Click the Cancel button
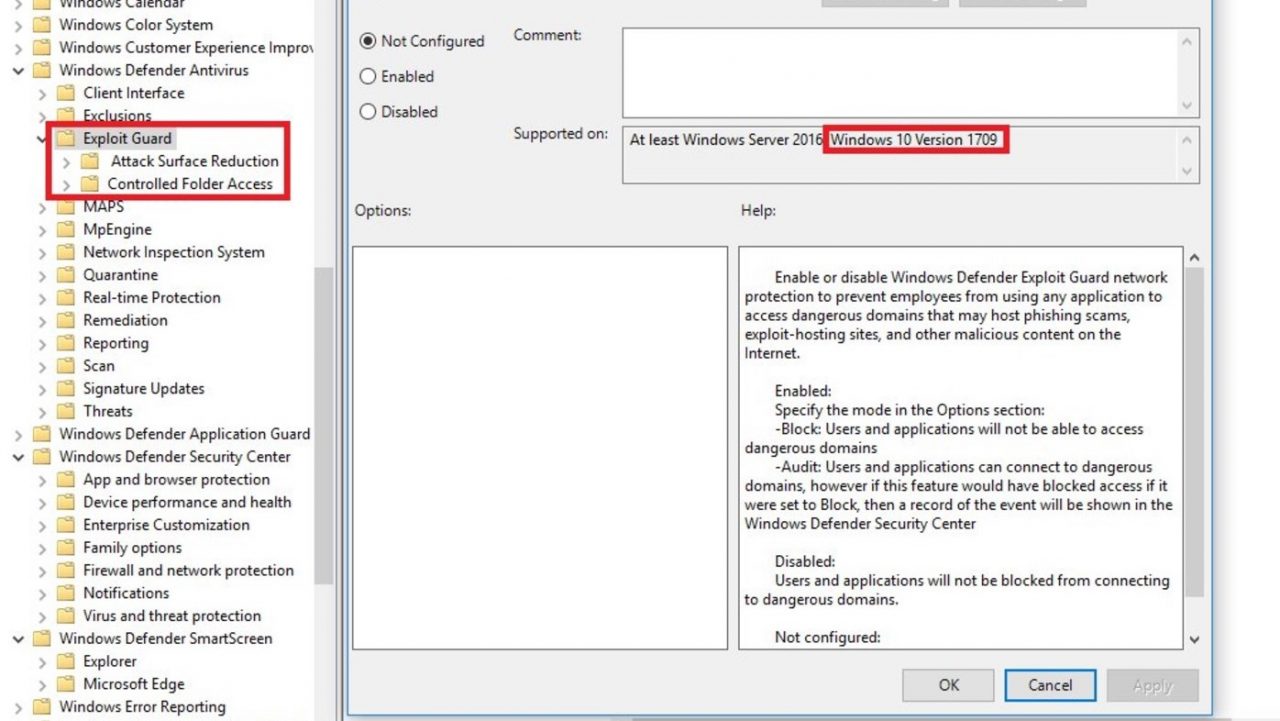 (1050, 685)
